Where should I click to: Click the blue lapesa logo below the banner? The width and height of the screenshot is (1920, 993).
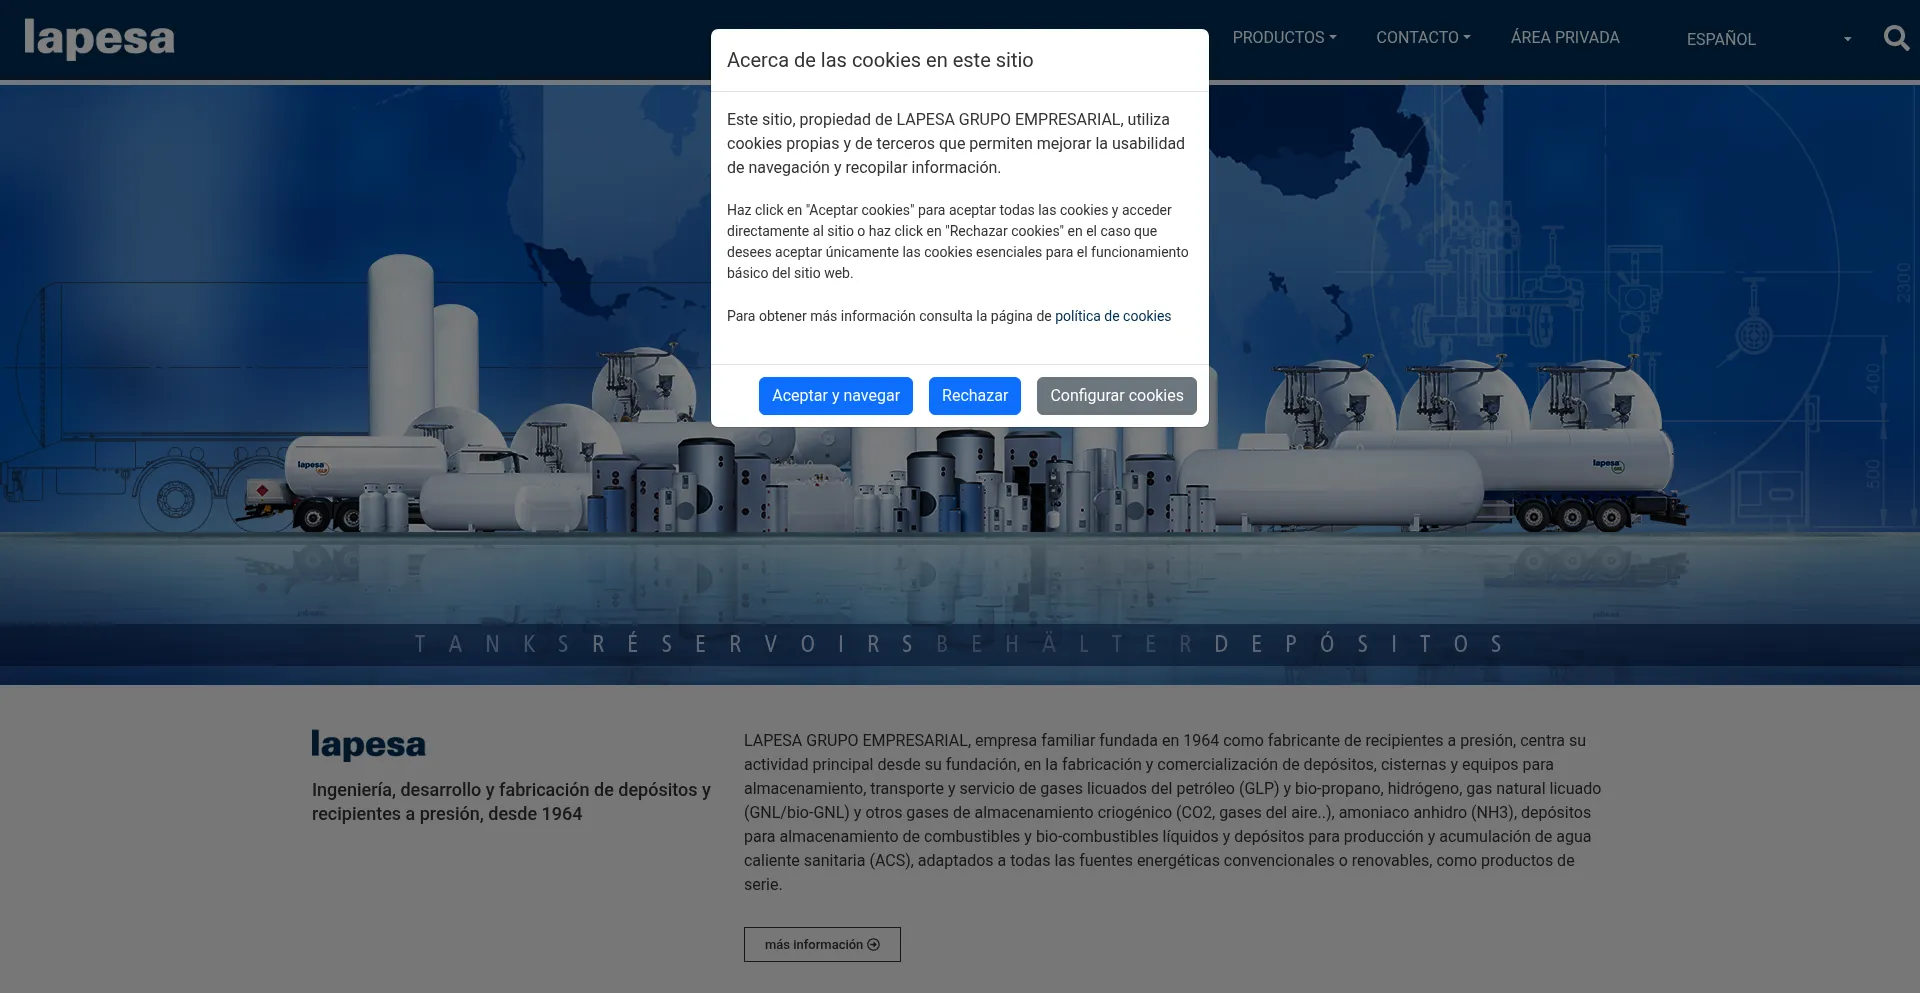[368, 745]
